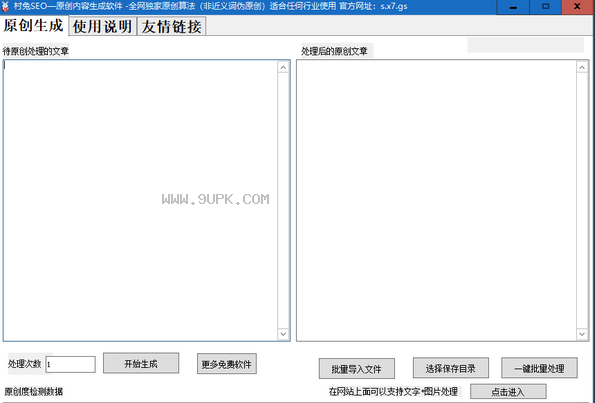Maximize the 村兔SEO window
The image size is (595, 403).
546,6
